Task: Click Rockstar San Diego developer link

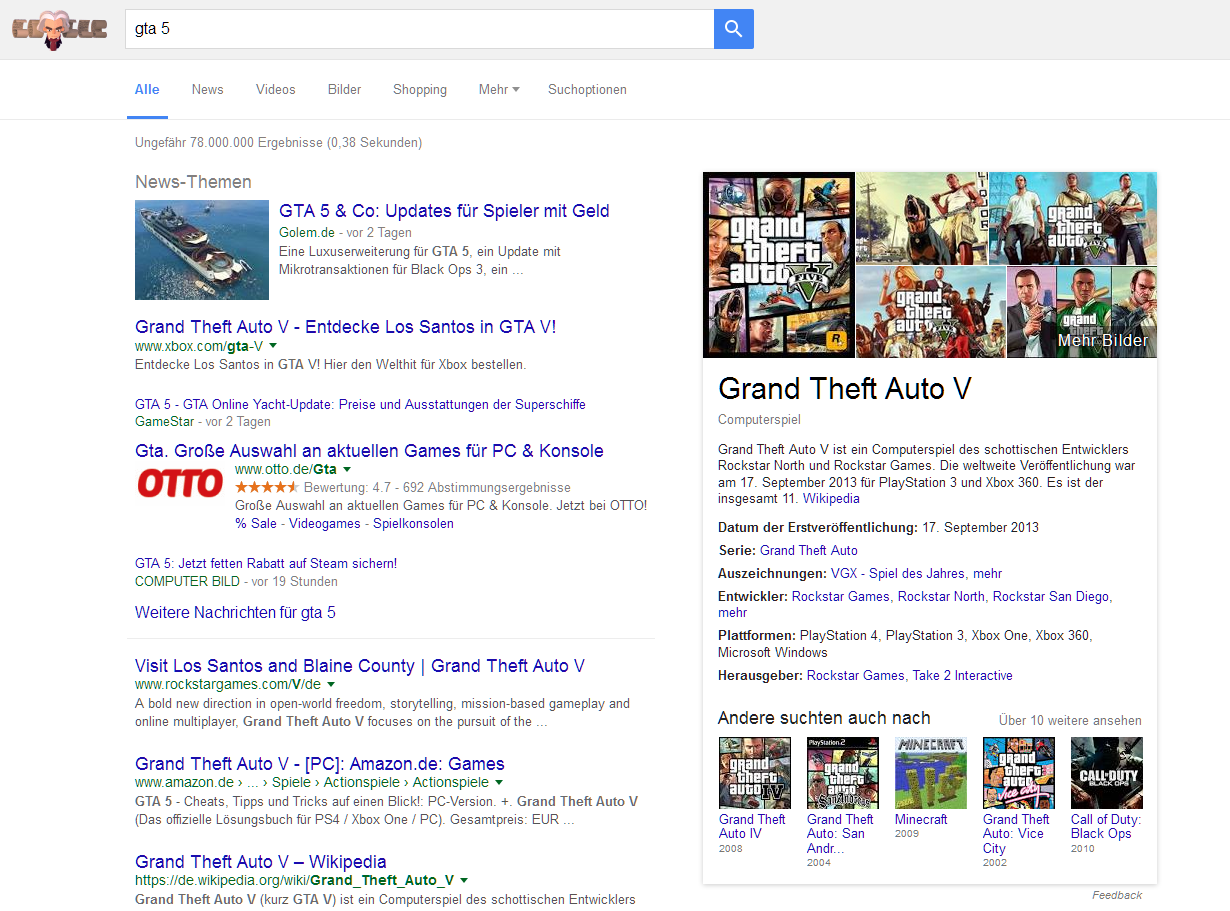Action: pos(1051,596)
